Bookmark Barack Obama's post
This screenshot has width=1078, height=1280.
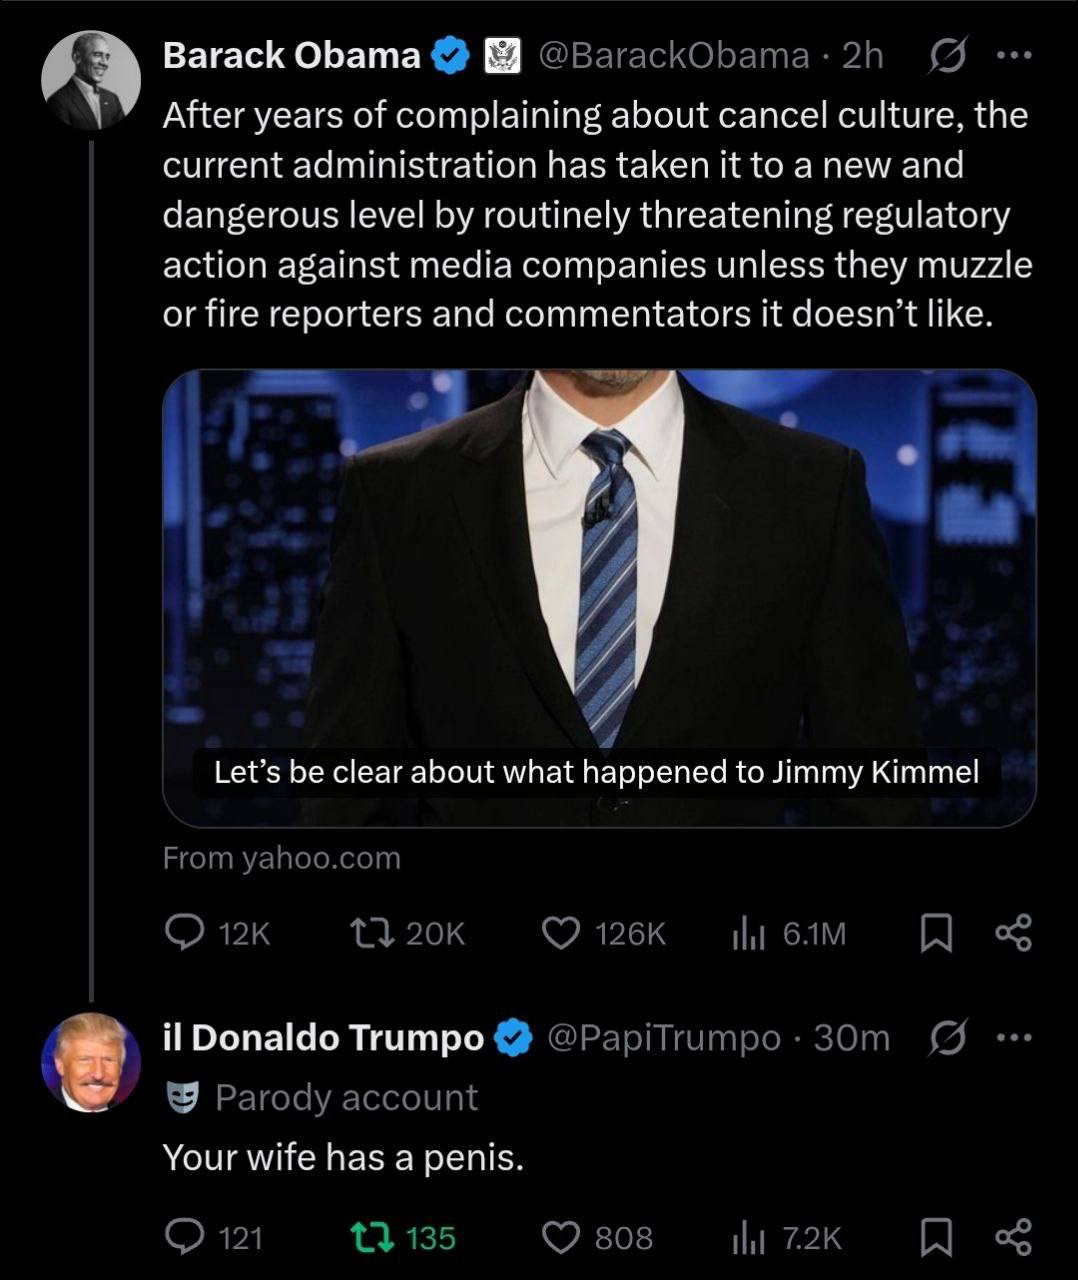coord(934,933)
